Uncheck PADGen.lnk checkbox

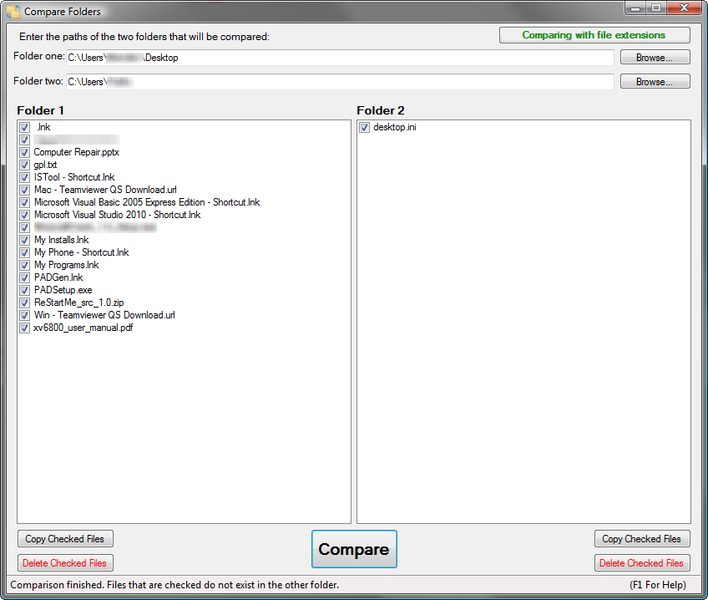coord(25,278)
